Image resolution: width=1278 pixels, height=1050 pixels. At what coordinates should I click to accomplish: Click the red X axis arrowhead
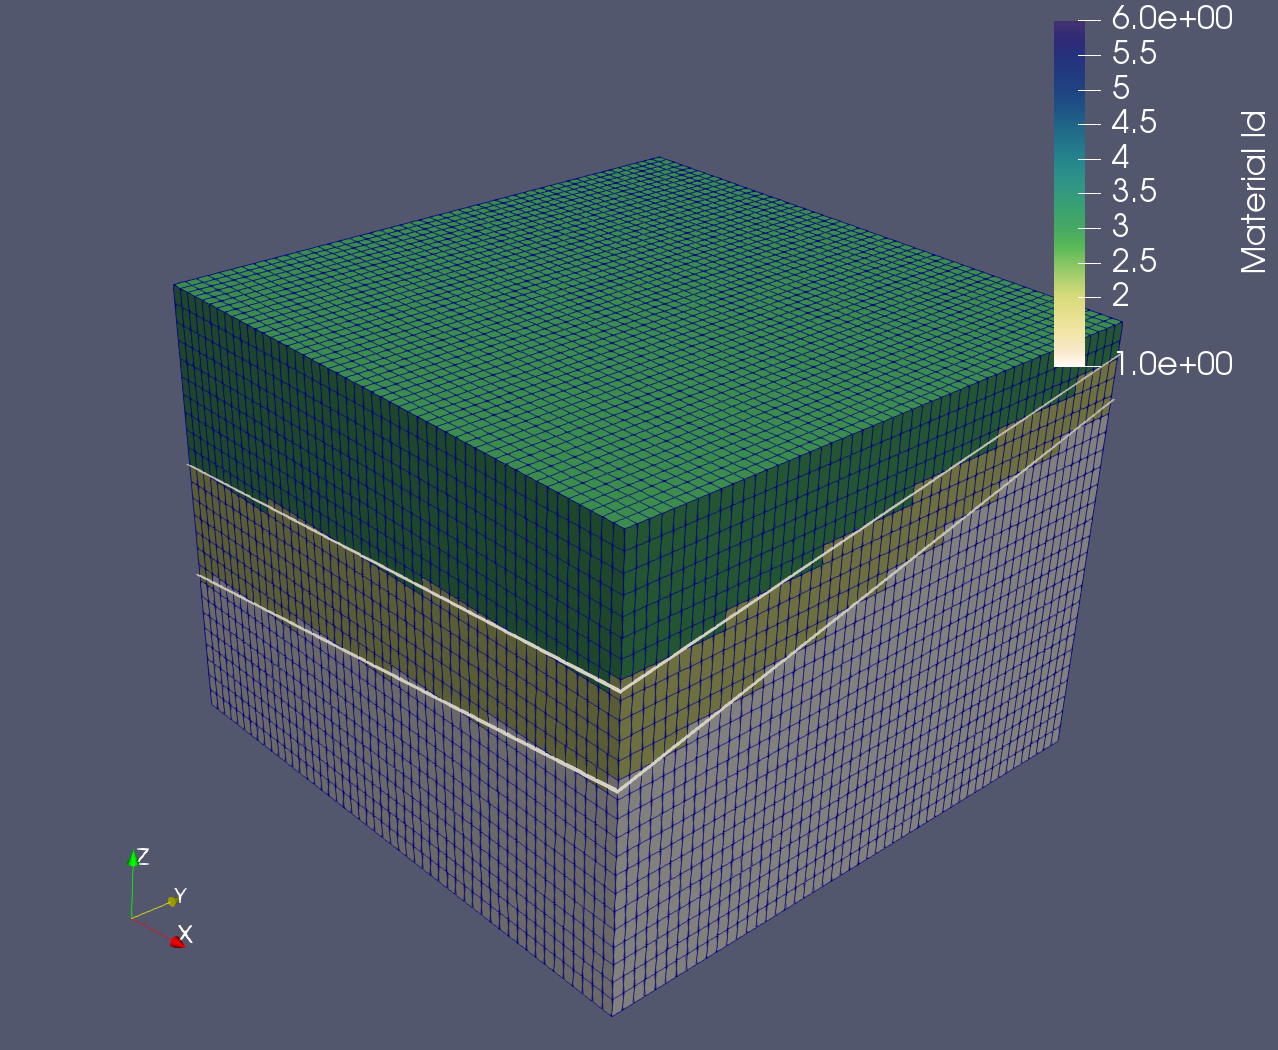click(x=177, y=942)
